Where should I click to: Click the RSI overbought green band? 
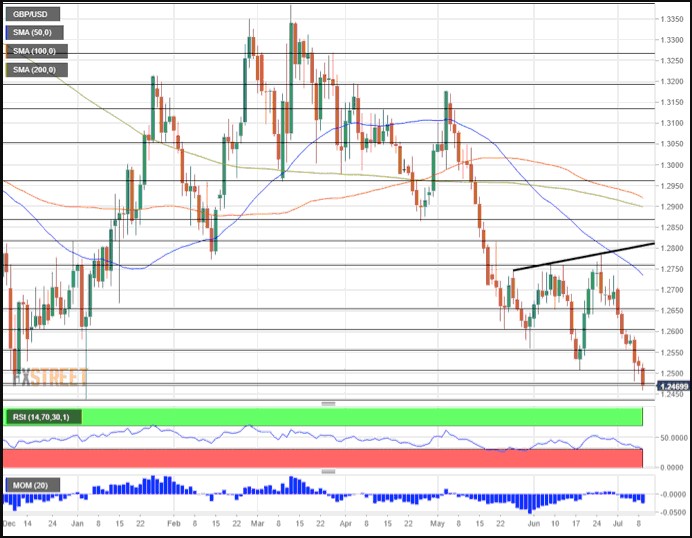tap(320, 417)
